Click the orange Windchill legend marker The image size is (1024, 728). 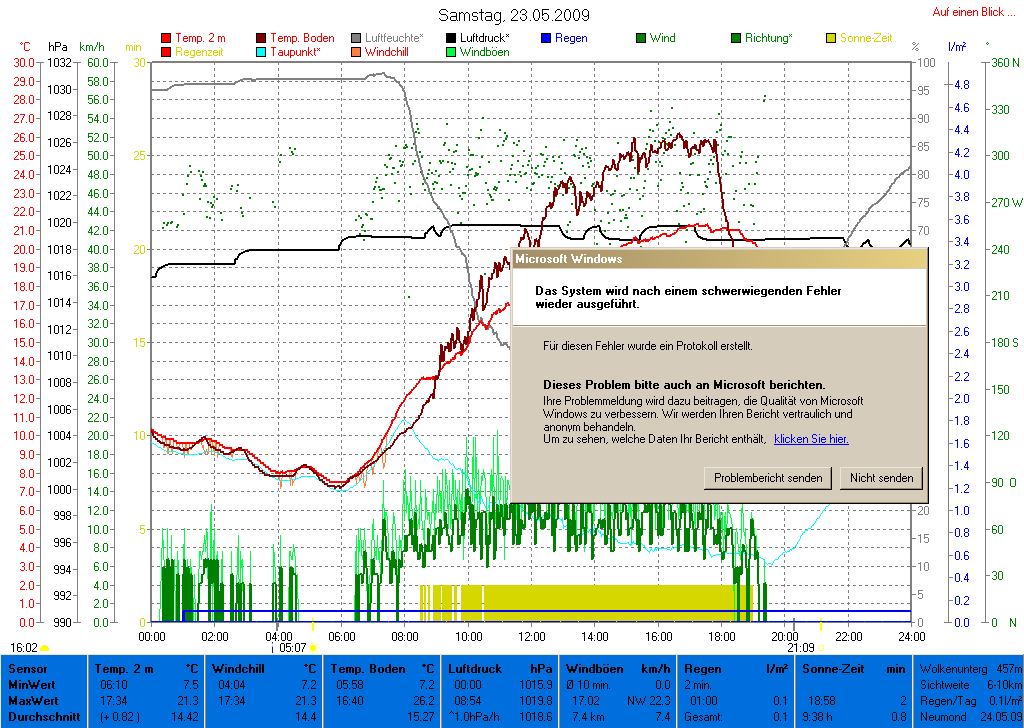point(357,52)
